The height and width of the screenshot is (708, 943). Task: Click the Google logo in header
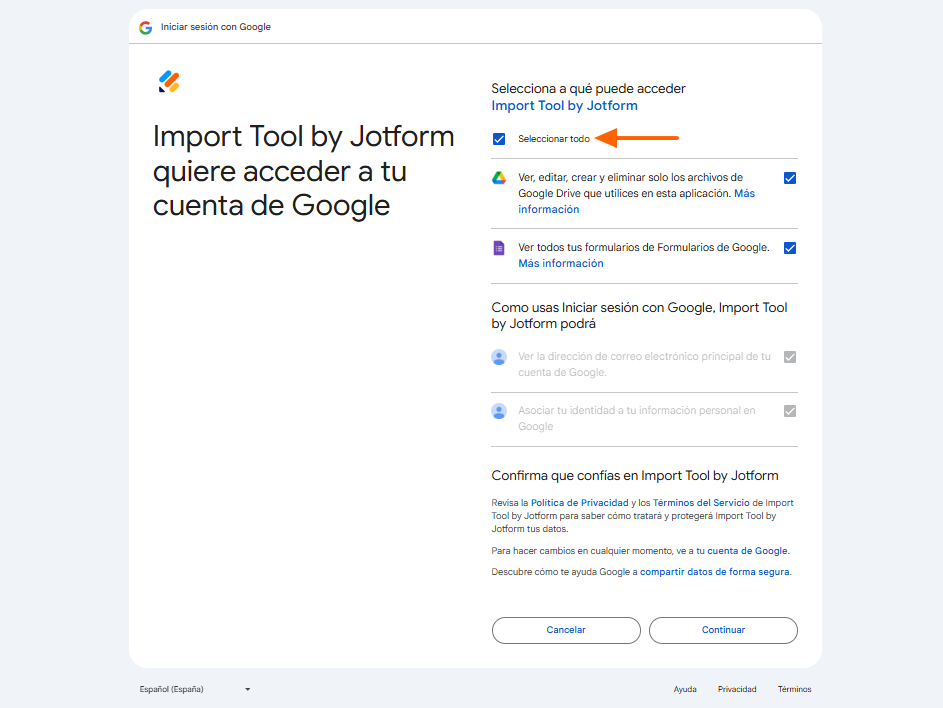146,27
